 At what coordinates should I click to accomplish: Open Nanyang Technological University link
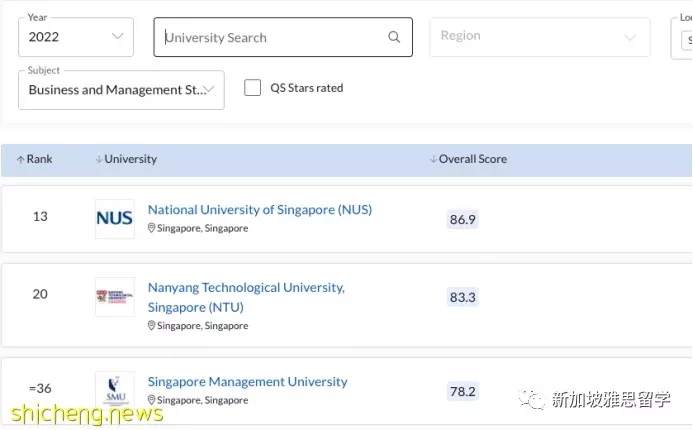click(x=246, y=297)
